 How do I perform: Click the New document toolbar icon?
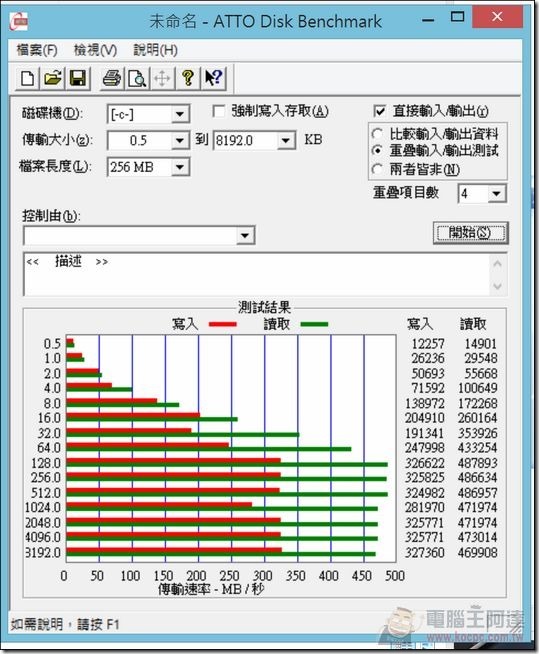coord(28,78)
